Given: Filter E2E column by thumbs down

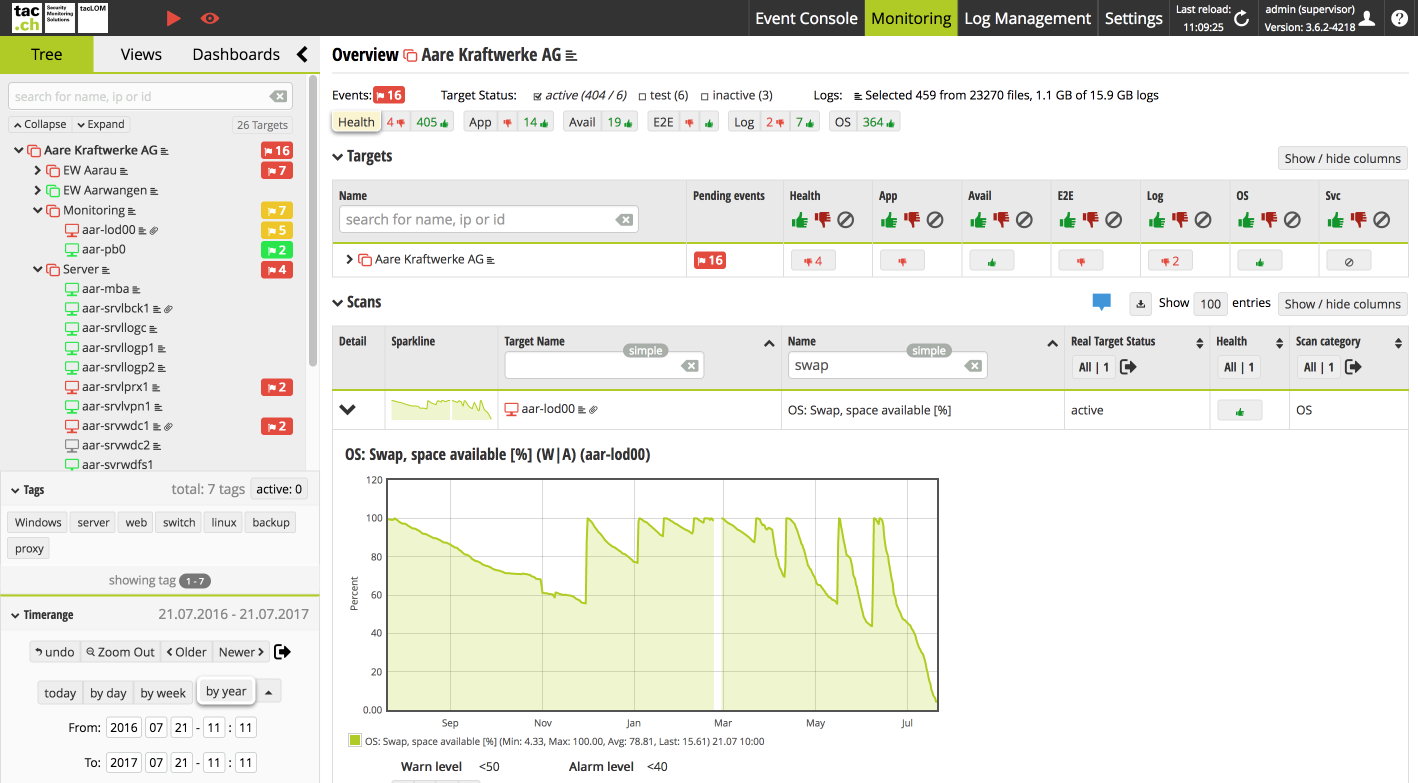Looking at the screenshot, I should (x=1090, y=219).
